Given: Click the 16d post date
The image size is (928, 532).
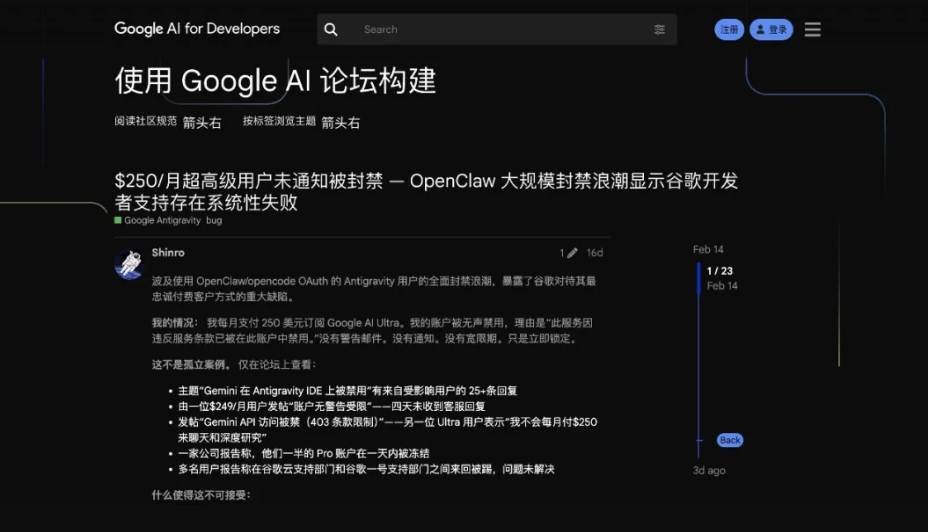Looking at the screenshot, I should [594, 253].
